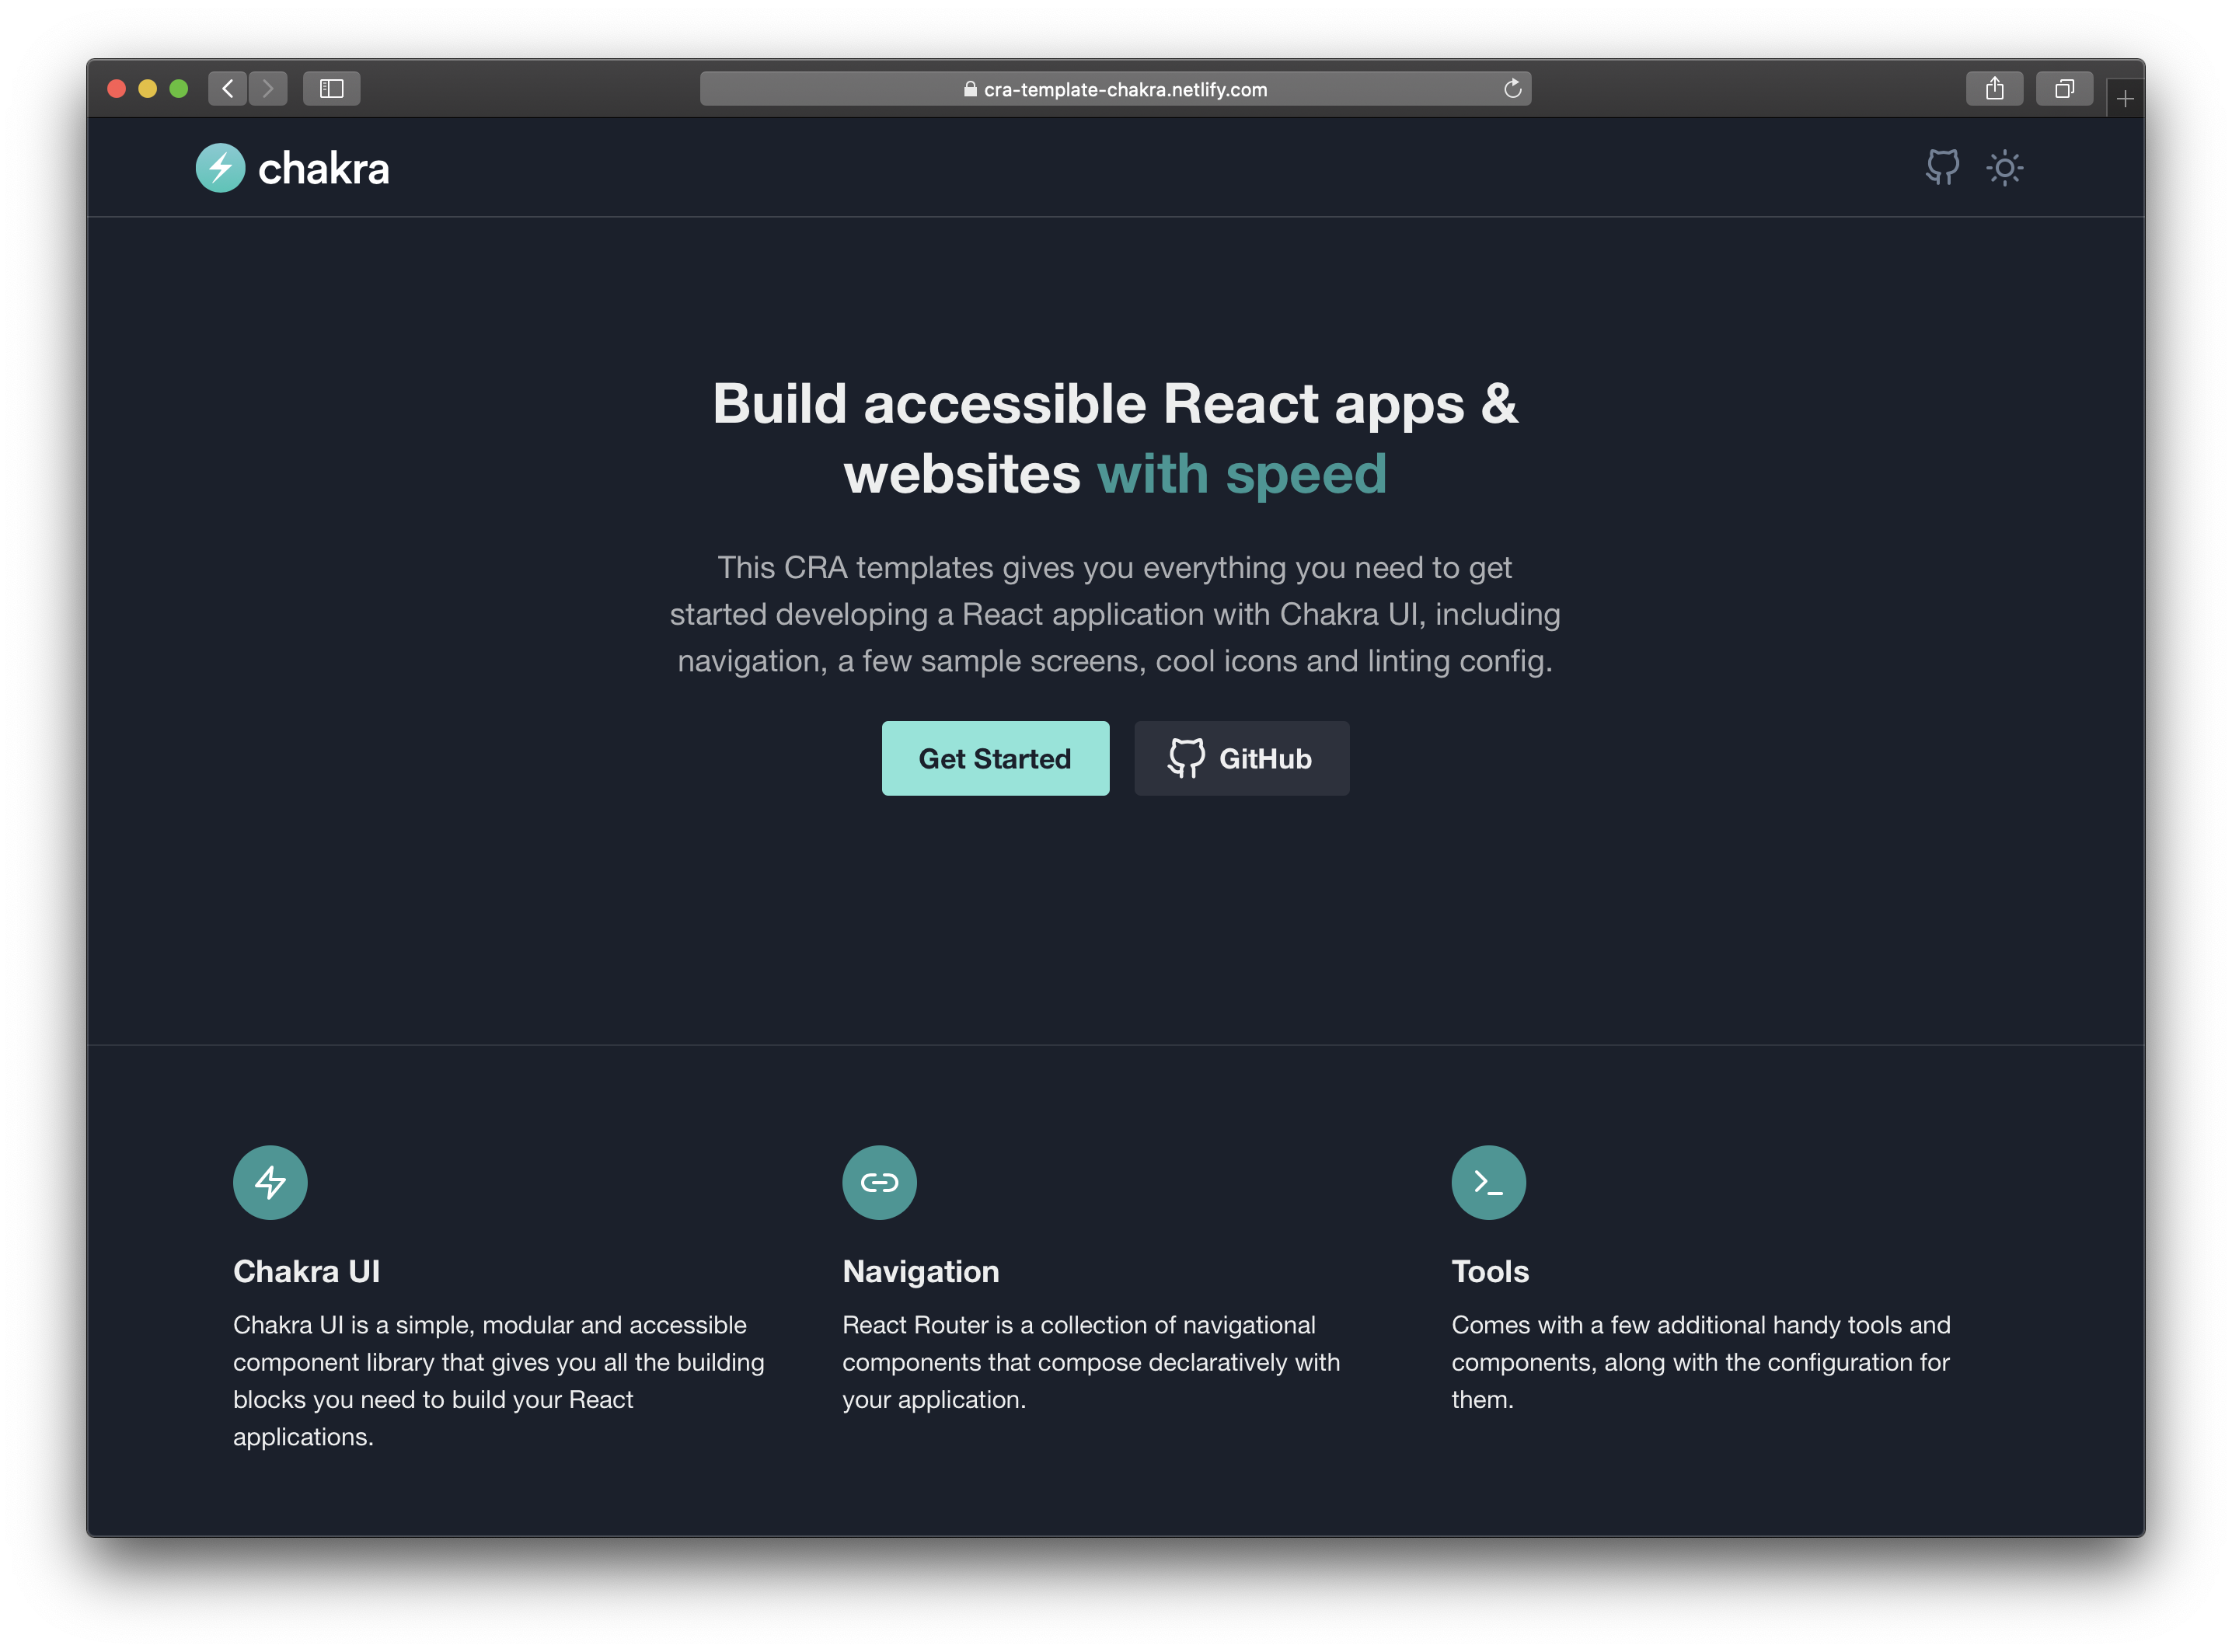Reload the page with refresh icon
2232x1652 pixels.
pos(1512,89)
